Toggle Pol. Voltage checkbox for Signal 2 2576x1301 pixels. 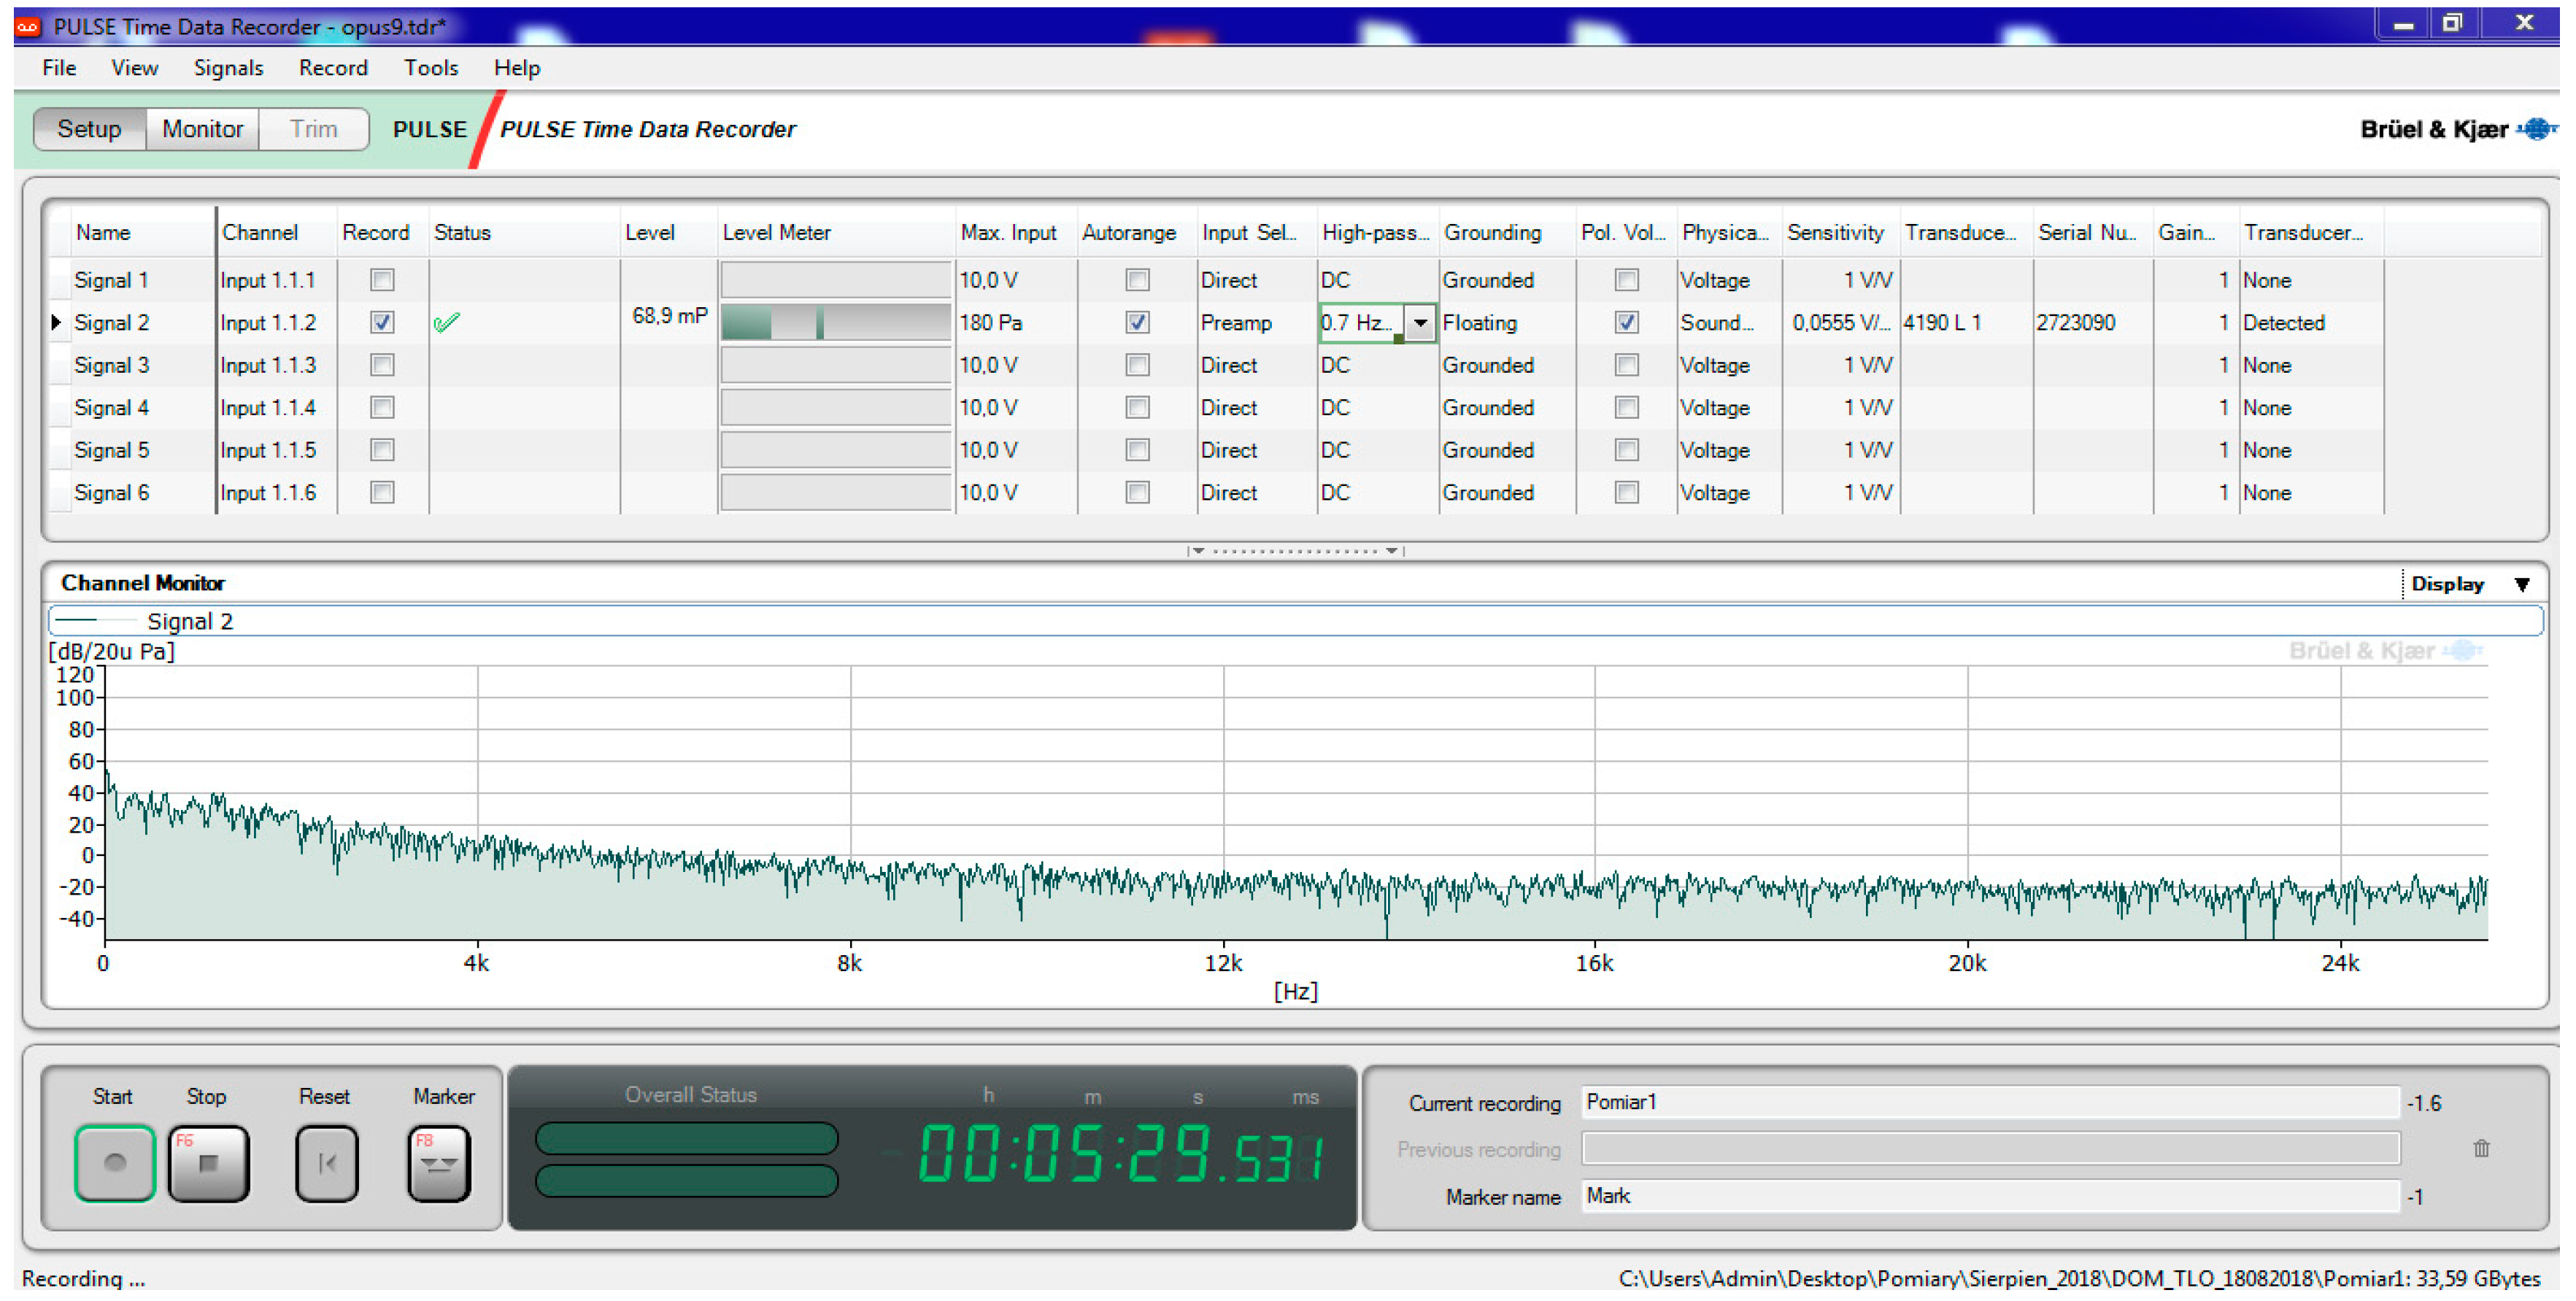(1626, 322)
